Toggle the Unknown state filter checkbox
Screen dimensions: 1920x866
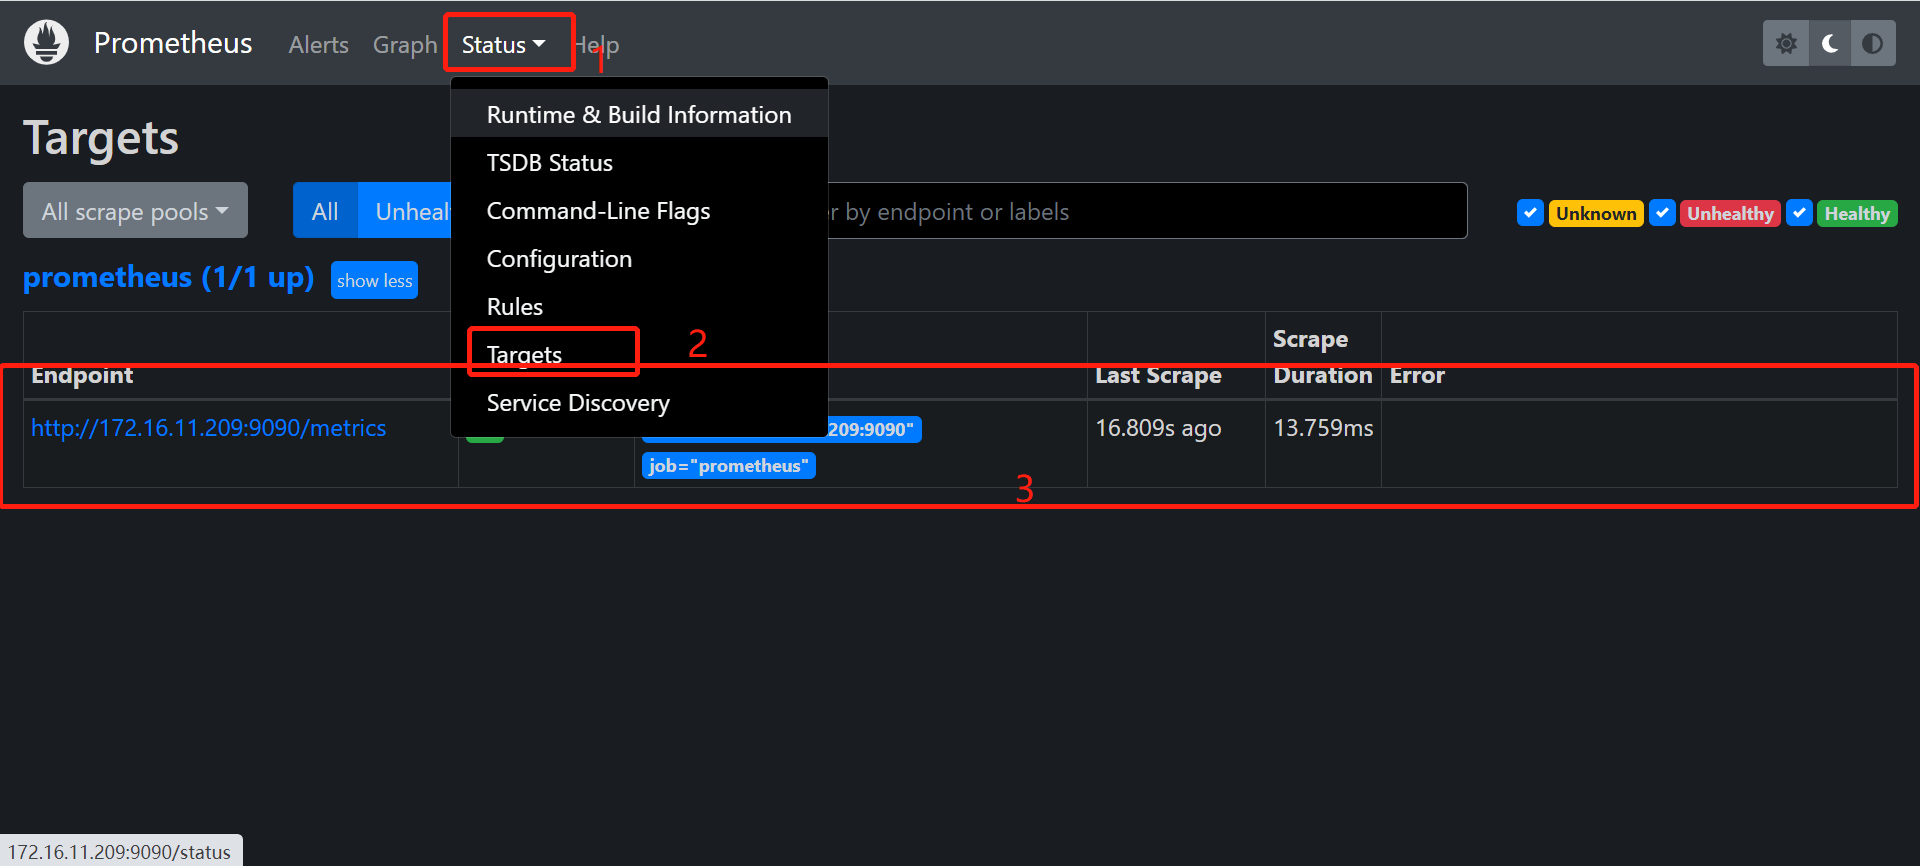[x=1530, y=213]
